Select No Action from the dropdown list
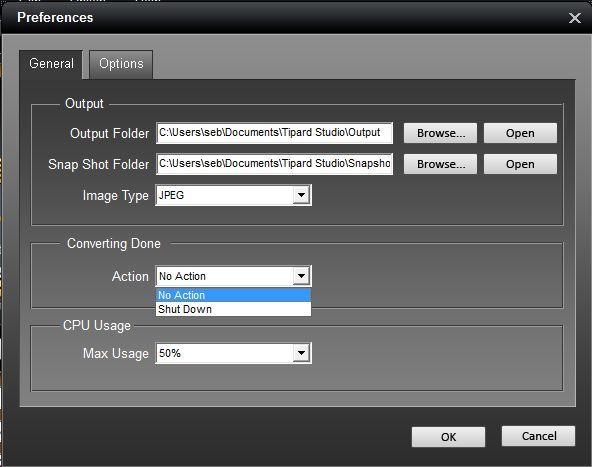The image size is (592, 467). click(233, 295)
